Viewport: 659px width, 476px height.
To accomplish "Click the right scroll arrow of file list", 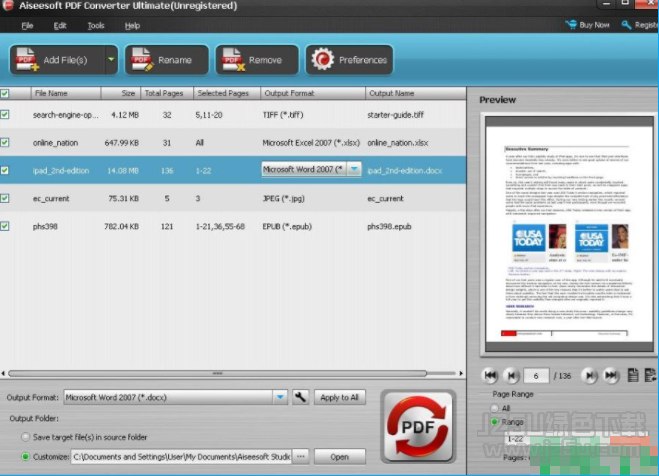I will (x=461, y=373).
